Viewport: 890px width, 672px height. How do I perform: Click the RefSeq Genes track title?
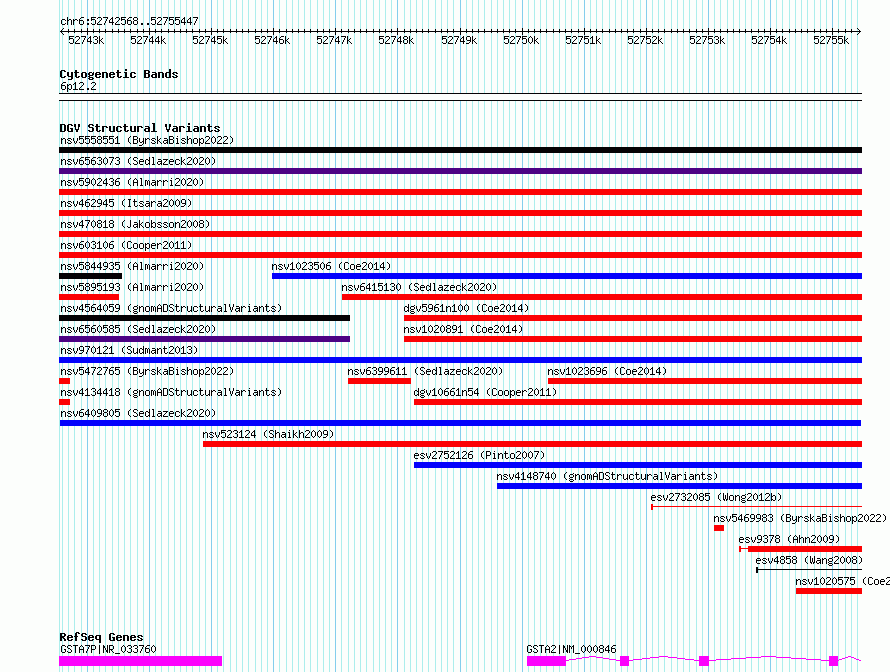[101, 637]
